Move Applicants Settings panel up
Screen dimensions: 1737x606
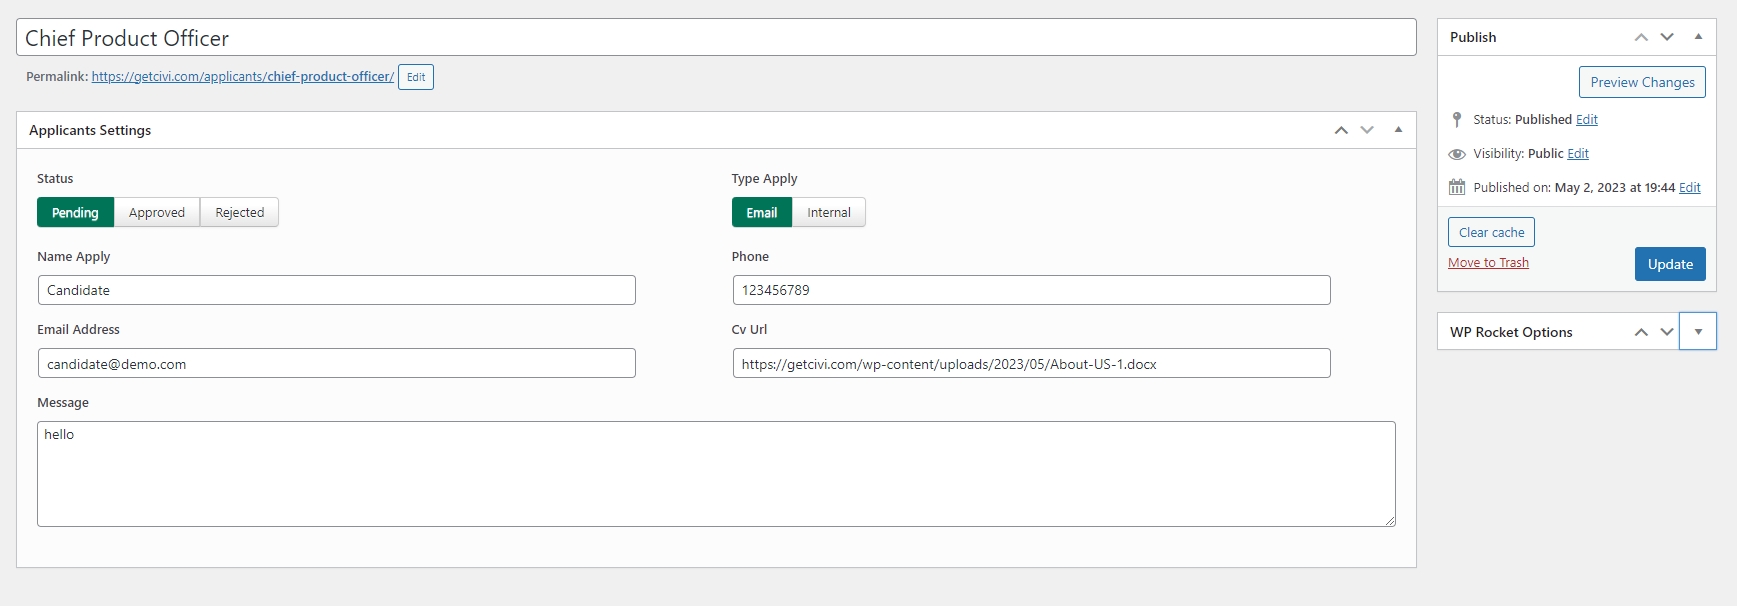tap(1341, 130)
